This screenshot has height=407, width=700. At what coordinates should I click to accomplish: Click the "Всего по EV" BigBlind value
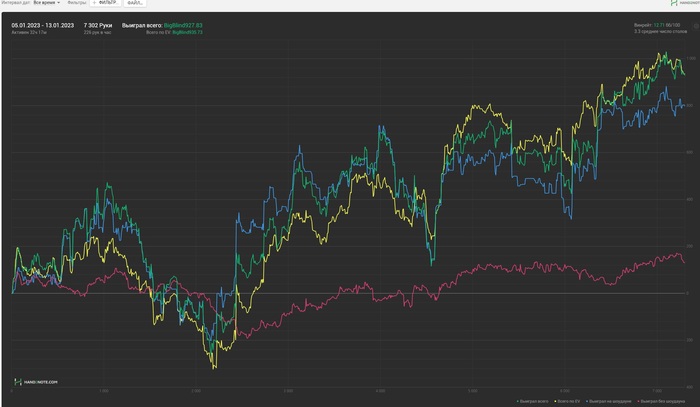pyautogui.click(x=188, y=32)
